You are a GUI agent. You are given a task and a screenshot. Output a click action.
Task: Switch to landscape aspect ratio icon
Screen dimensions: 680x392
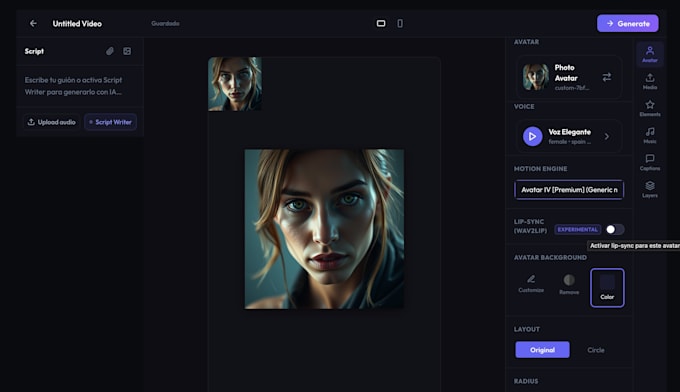coord(381,23)
